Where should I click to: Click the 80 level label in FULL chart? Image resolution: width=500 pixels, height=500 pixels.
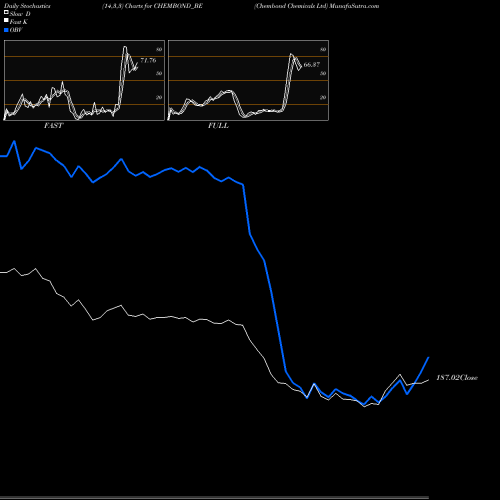pos(323,49)
